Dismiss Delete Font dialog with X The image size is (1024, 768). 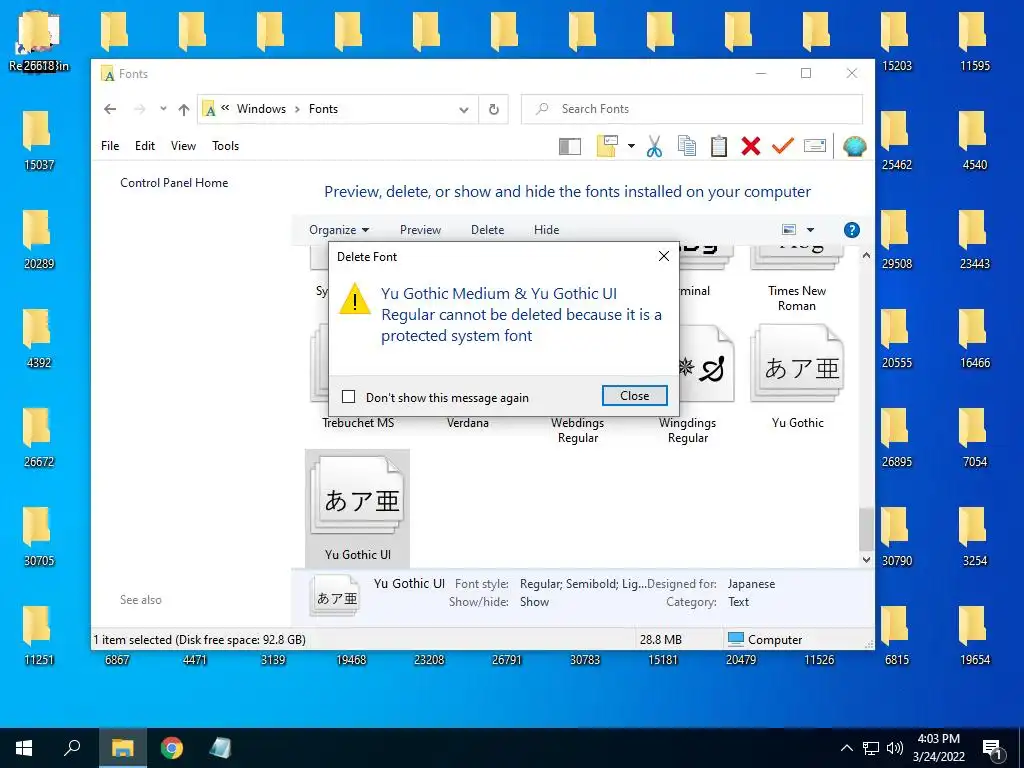pos(664,256)
